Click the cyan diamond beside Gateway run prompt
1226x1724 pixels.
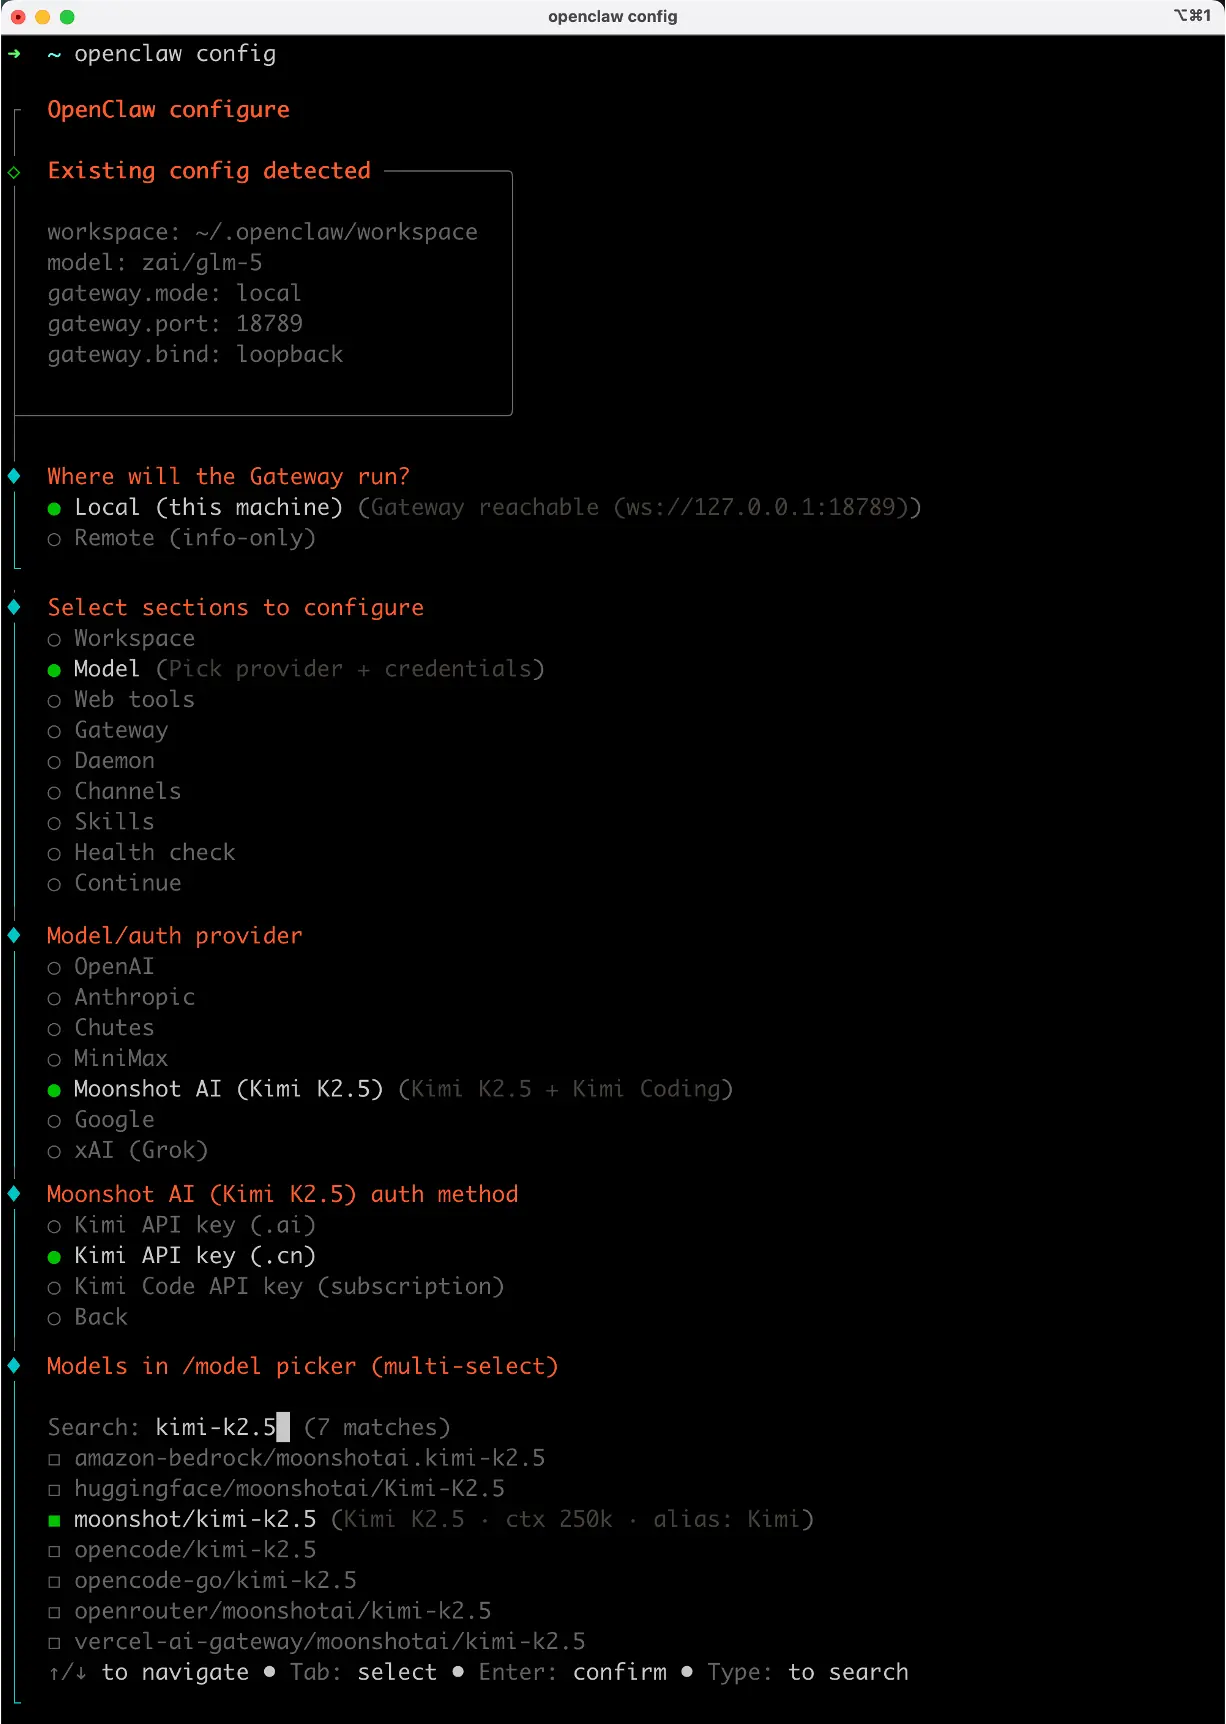[14, 476]
